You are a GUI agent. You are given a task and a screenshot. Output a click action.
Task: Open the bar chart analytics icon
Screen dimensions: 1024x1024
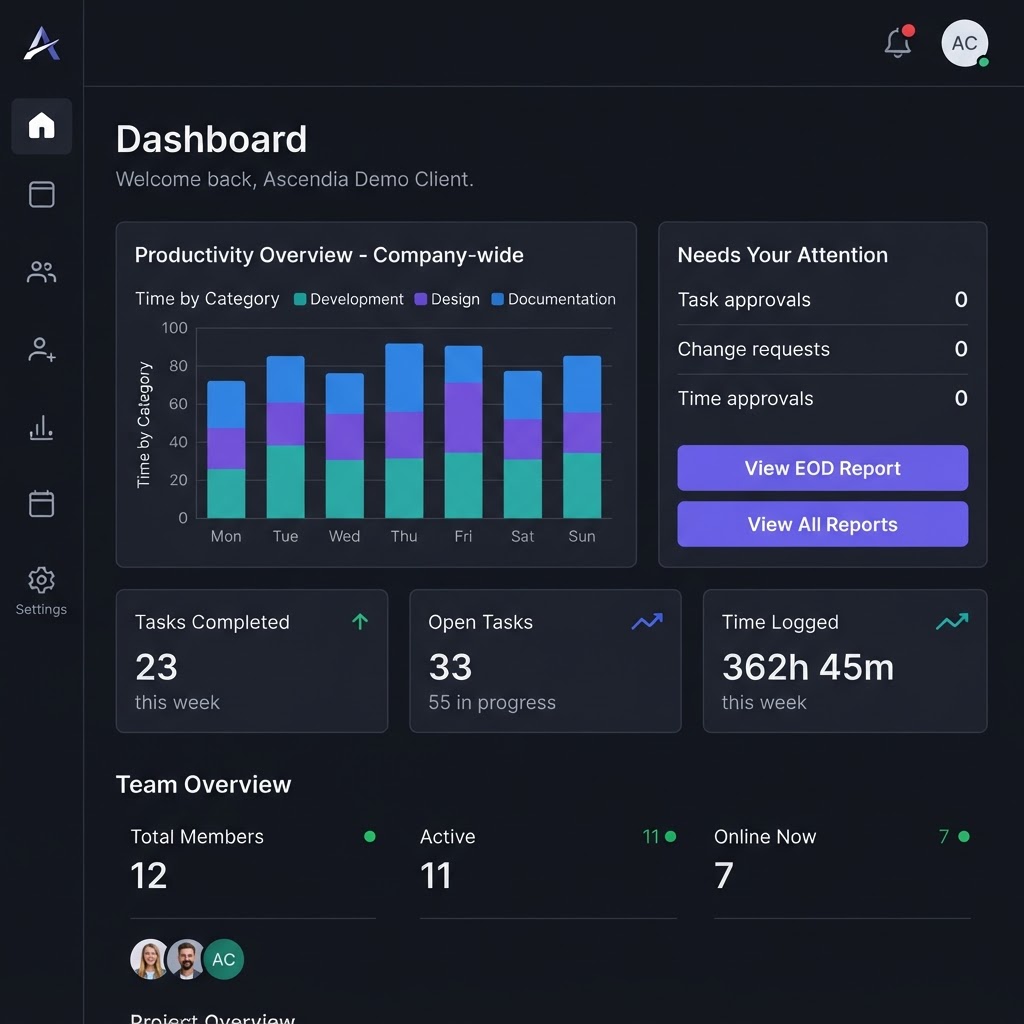coord(42,428)
